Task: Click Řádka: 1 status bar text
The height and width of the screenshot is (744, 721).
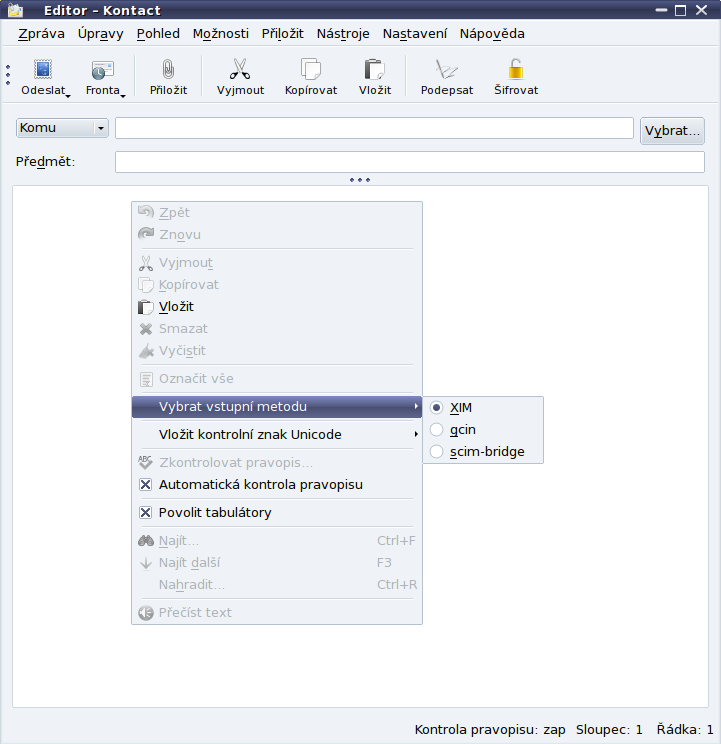Action: 685,729
